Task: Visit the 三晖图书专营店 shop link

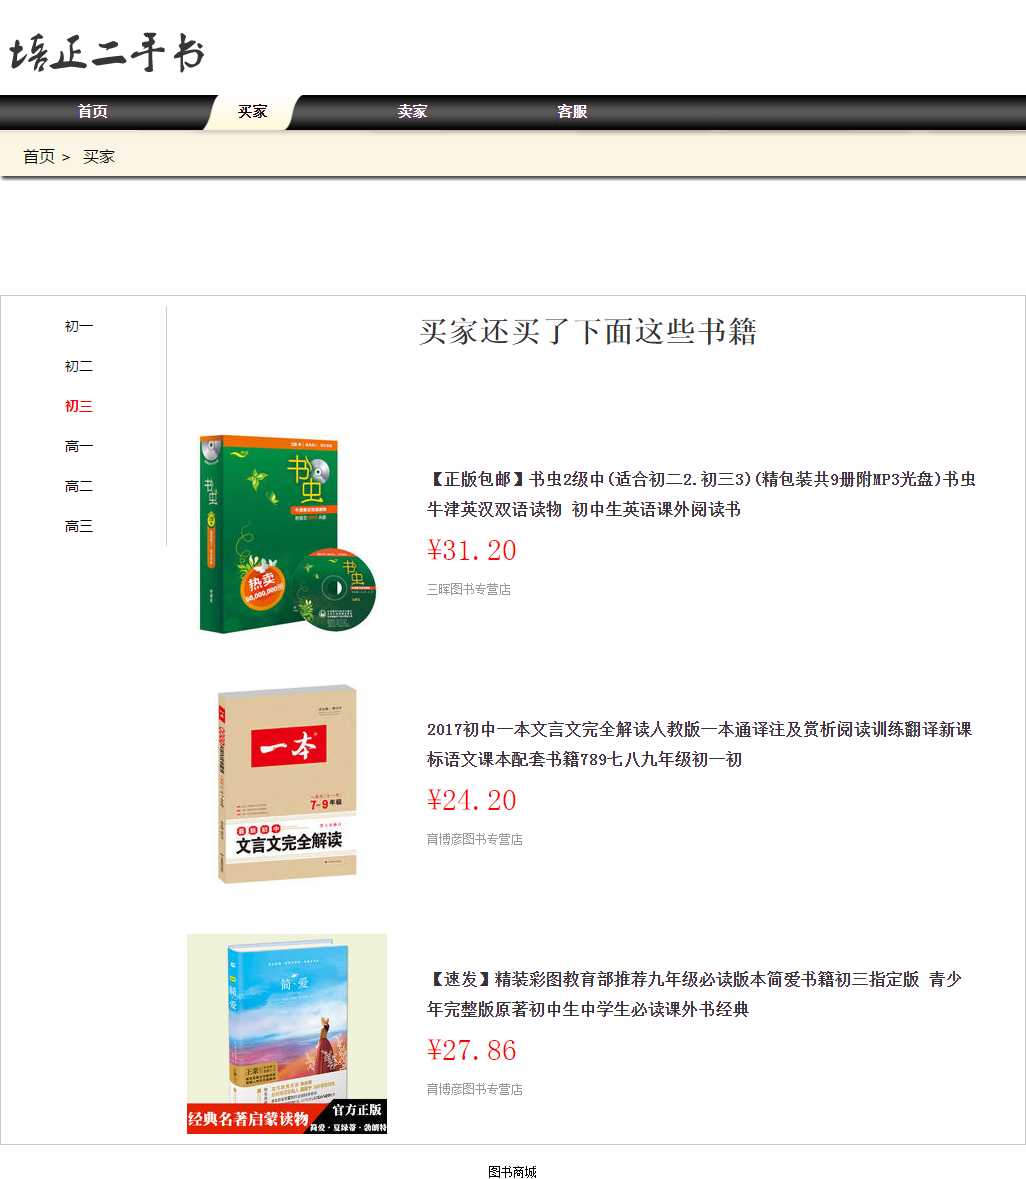Action: point(469,590)
